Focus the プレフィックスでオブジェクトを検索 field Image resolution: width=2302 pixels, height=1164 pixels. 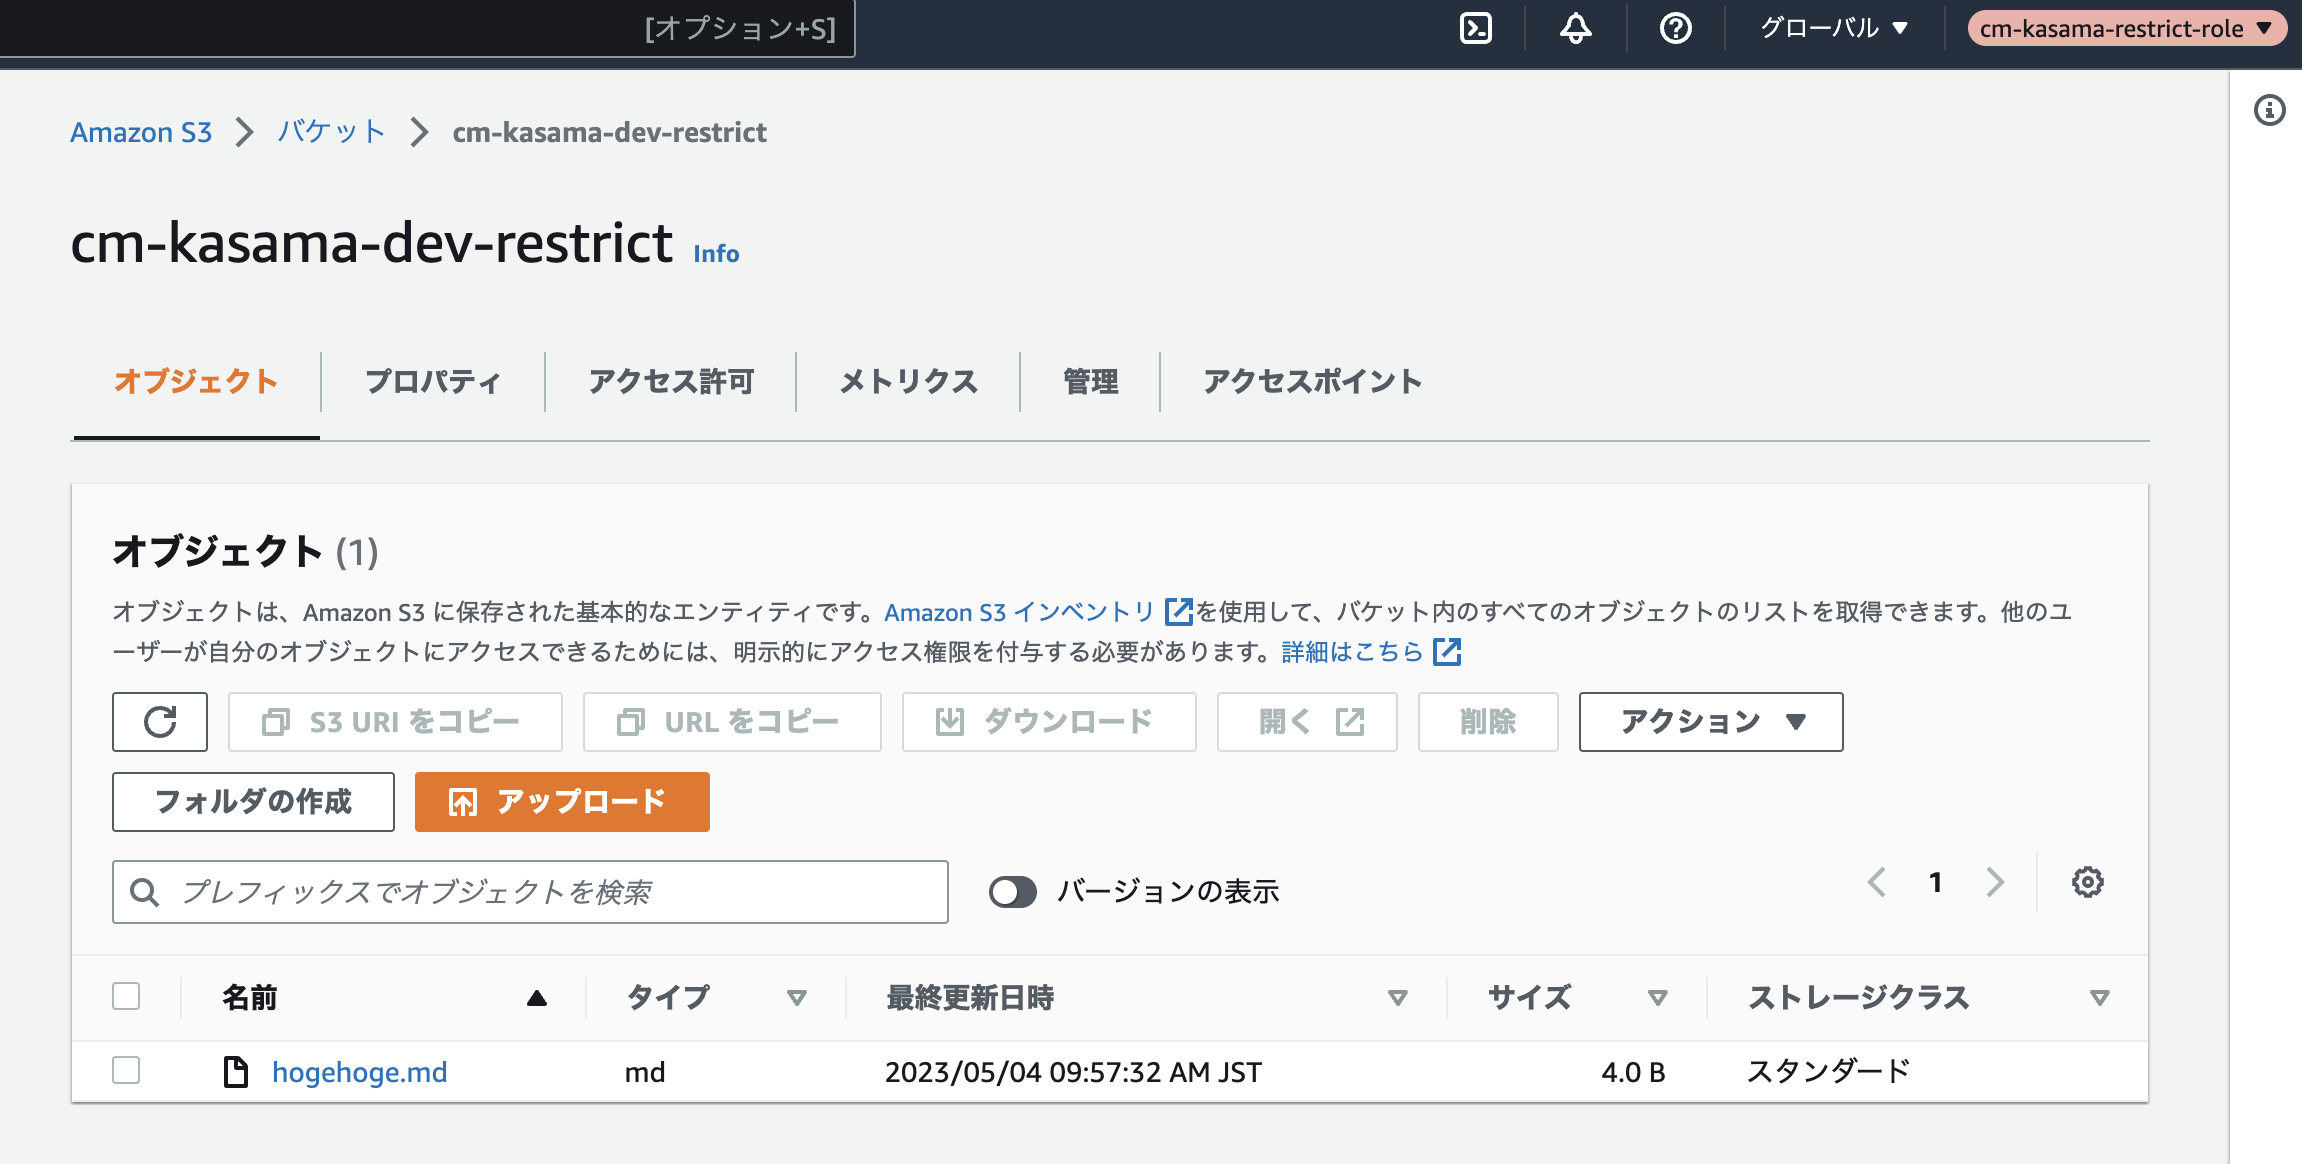(x=530, y=892)
